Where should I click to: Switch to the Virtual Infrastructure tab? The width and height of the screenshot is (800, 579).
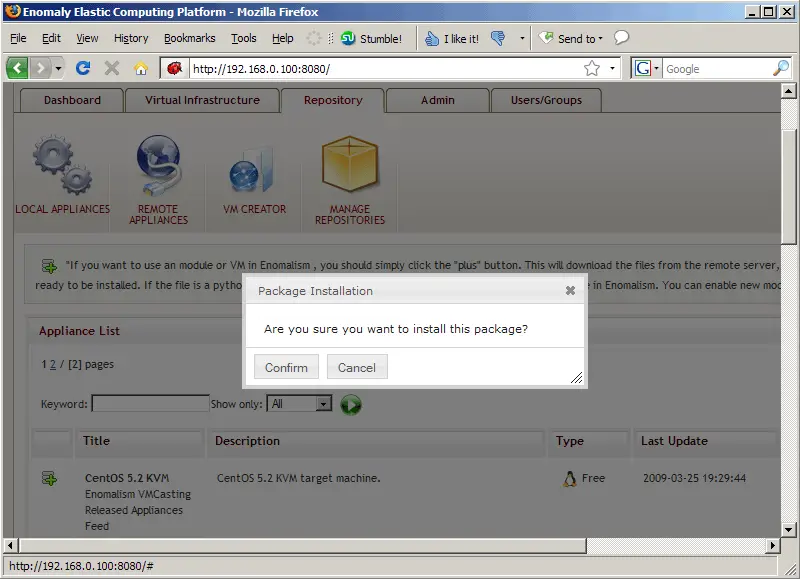pos(202,100)
